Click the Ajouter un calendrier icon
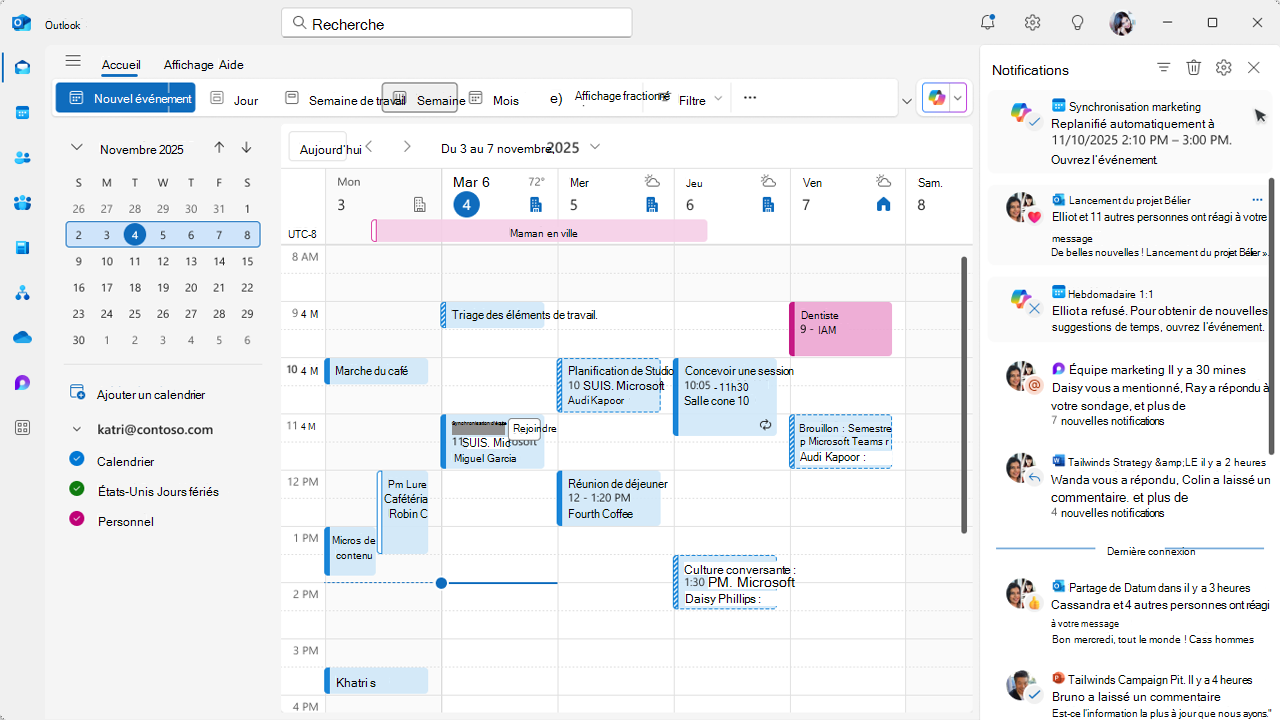Image resolution: width=1280 pixels, height=720 pixels. coord(77,393)
